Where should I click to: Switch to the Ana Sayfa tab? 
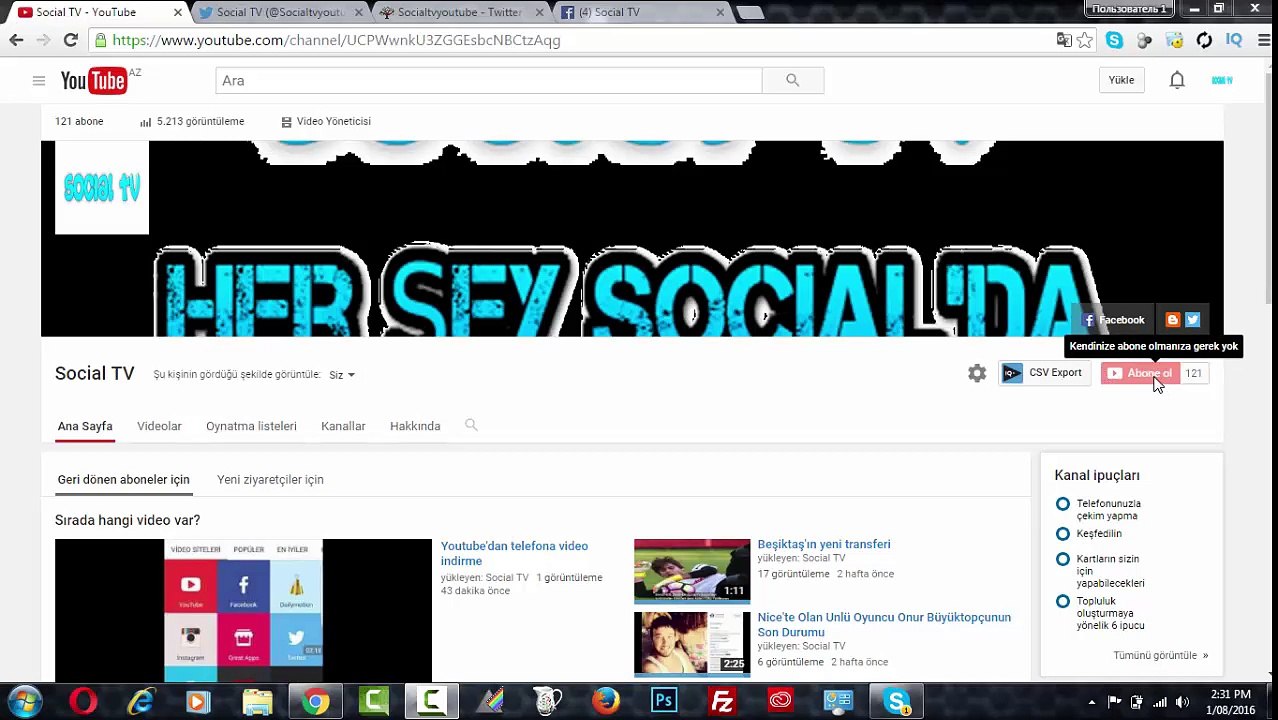85,426
